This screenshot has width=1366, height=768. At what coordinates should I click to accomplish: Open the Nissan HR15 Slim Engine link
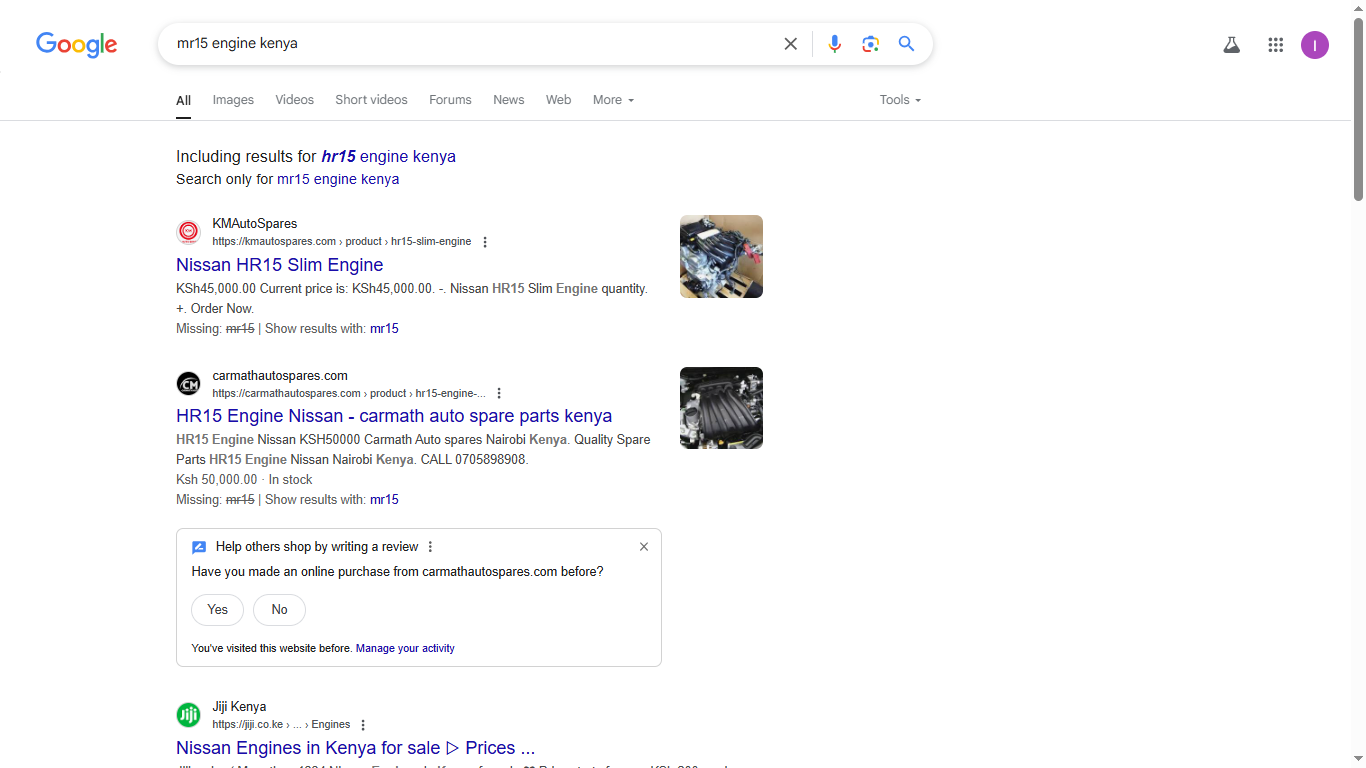tap(280, 265)
